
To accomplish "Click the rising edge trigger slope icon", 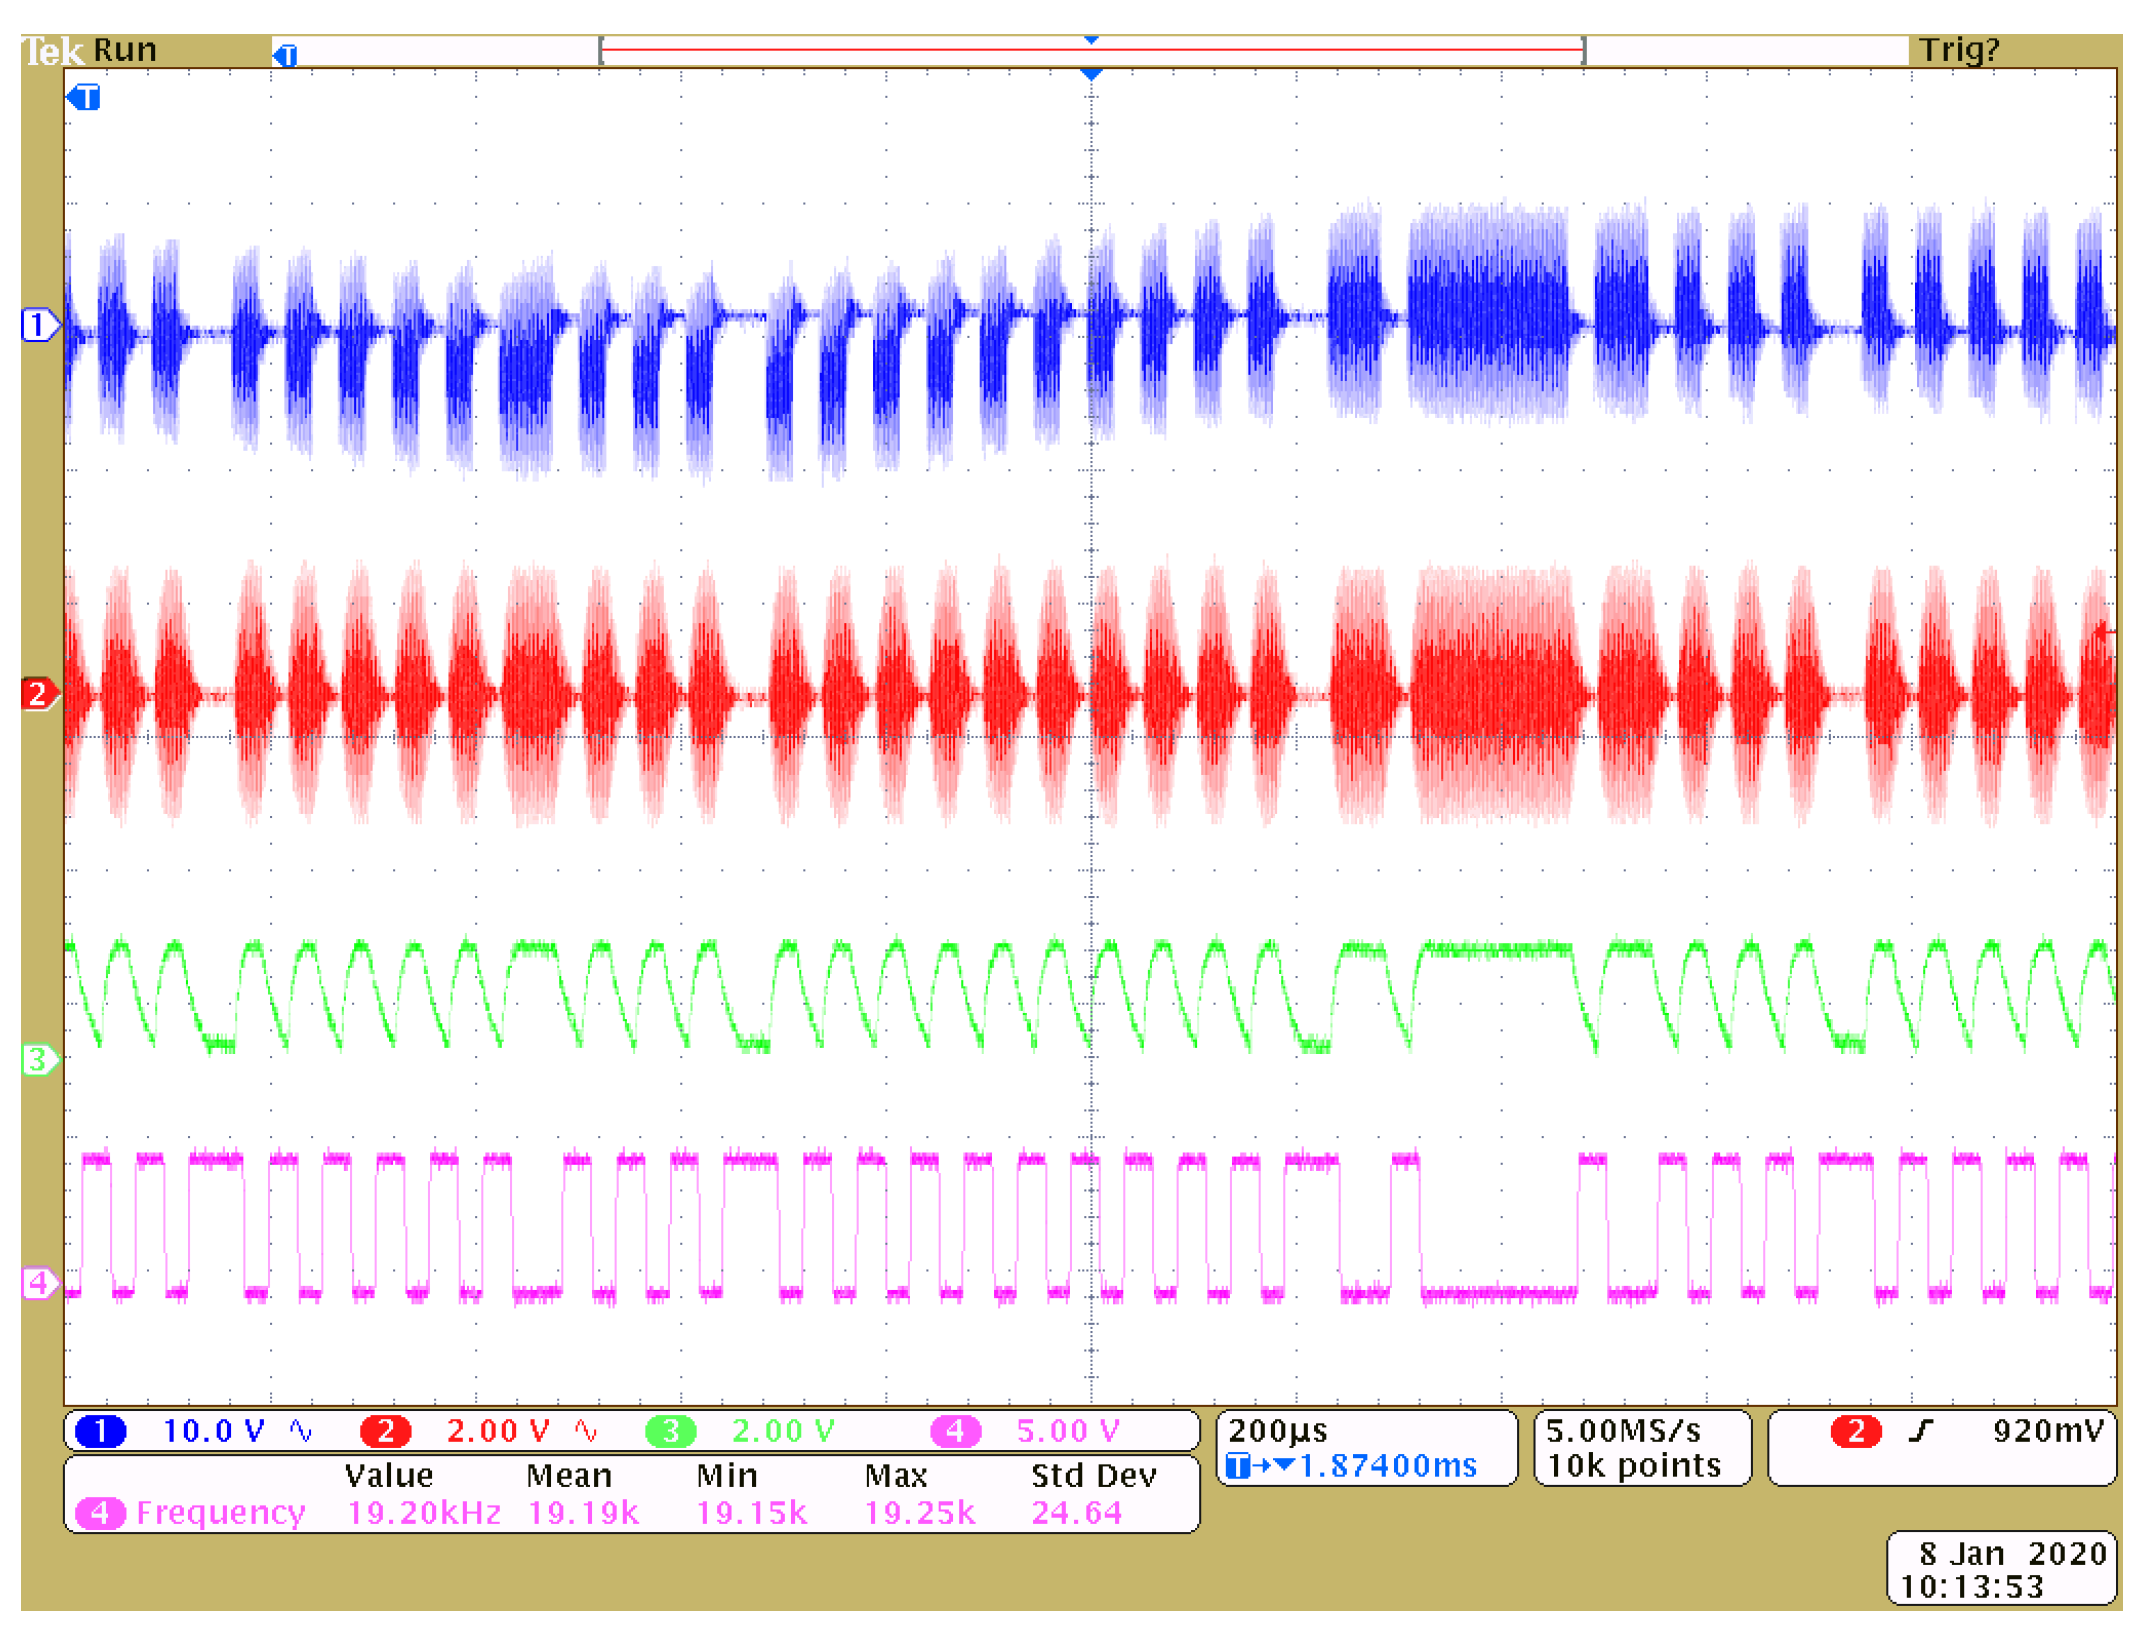I will click(x=1920, y=1431).
